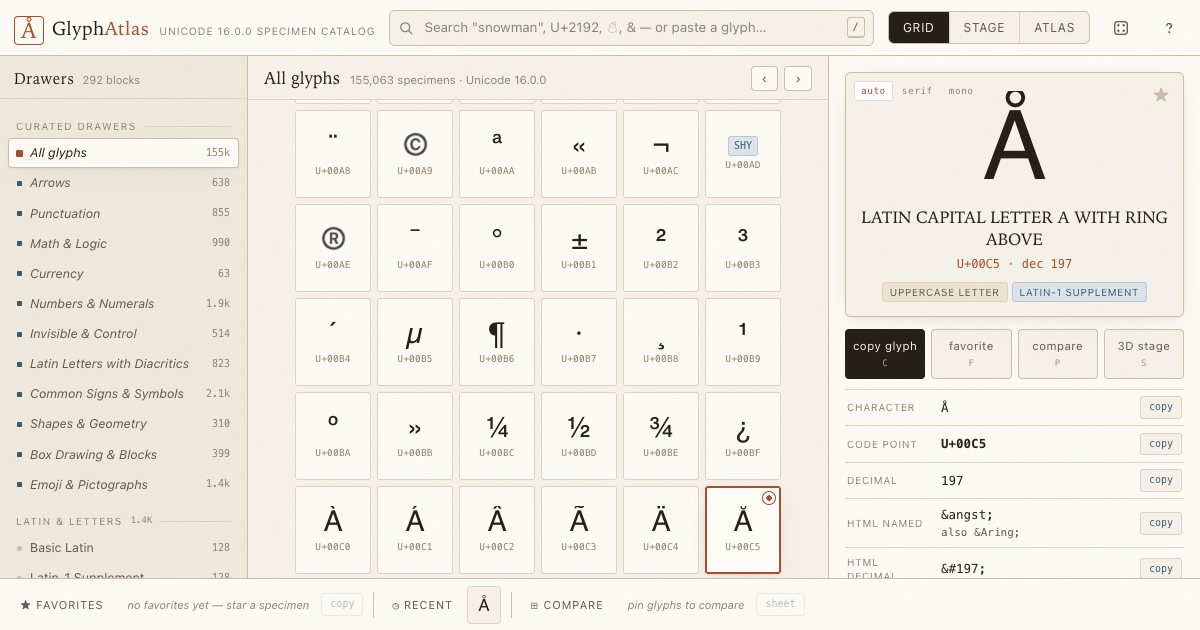Copy the HTML DECIMAL entity
Image resolution: width=1200 pixels, height=630 pixels.
pos(1161,568)
